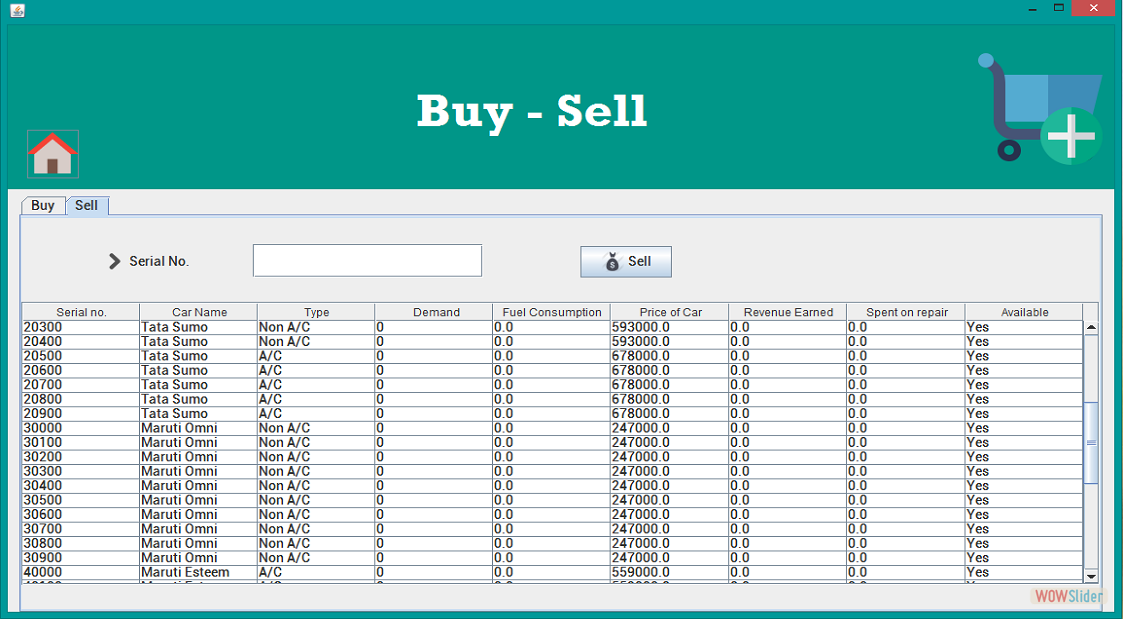Click Maruti Esteem car name cell
Image resolution: width=1123 pixels, height=619 pixels.
click(199, 572)
